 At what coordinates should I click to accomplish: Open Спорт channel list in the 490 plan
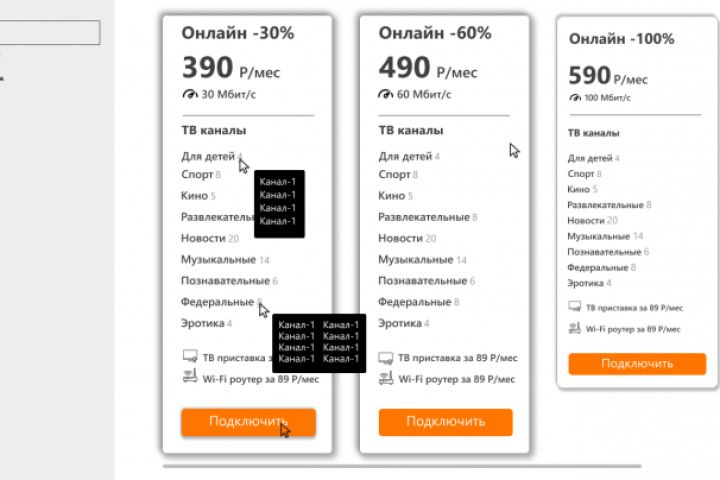pos(394,175)
